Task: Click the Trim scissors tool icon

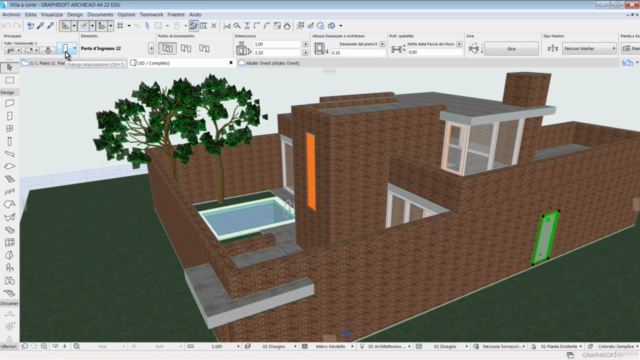Action: [227, 26]
